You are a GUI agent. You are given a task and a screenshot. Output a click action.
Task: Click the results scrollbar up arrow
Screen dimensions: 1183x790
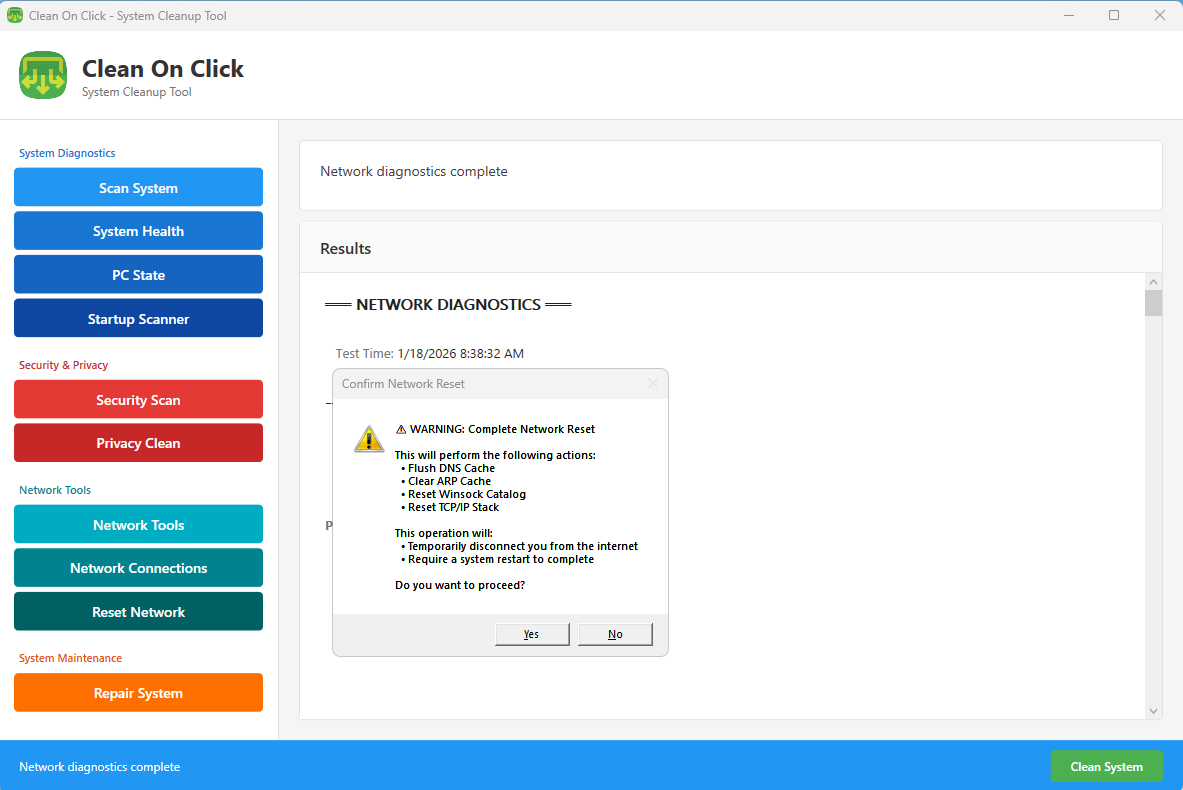coord(1154,281)
